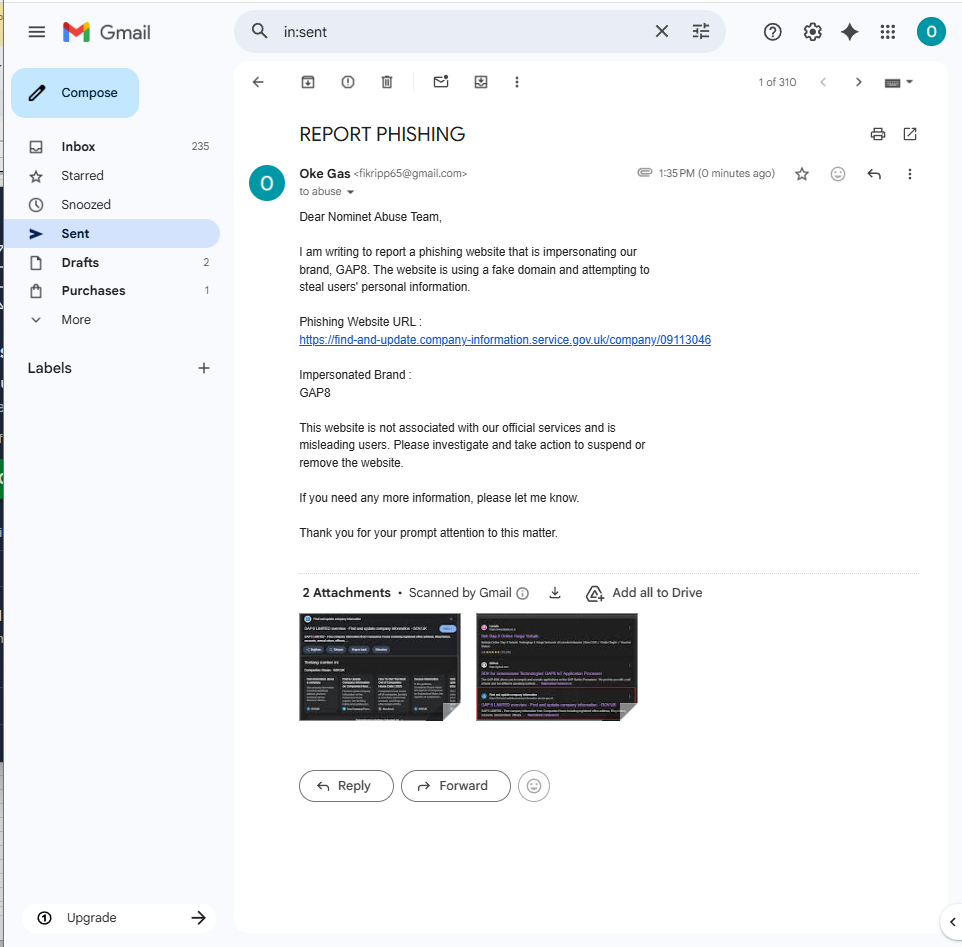Open search options filter icon
The width and height of the screenshot is (962, 947).
[x=701, y=31]
